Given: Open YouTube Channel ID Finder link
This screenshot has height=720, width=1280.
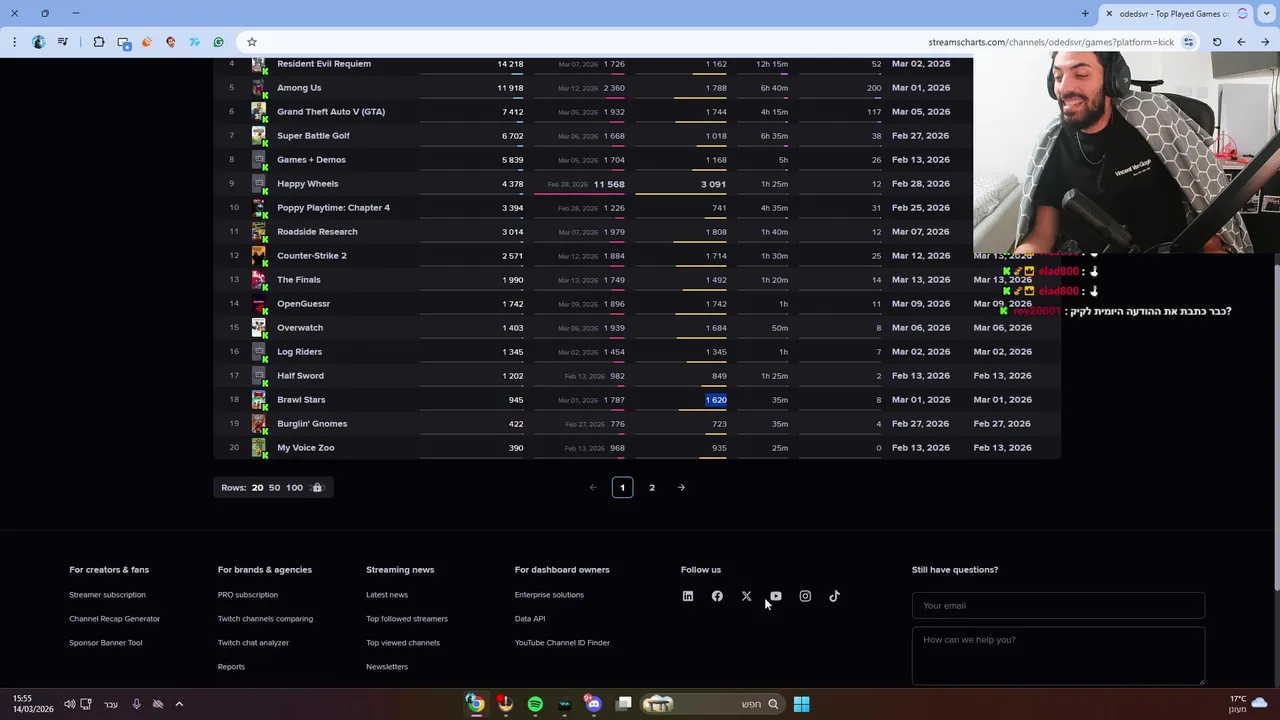Looking at the screenshot, I should tap(562, 643).
